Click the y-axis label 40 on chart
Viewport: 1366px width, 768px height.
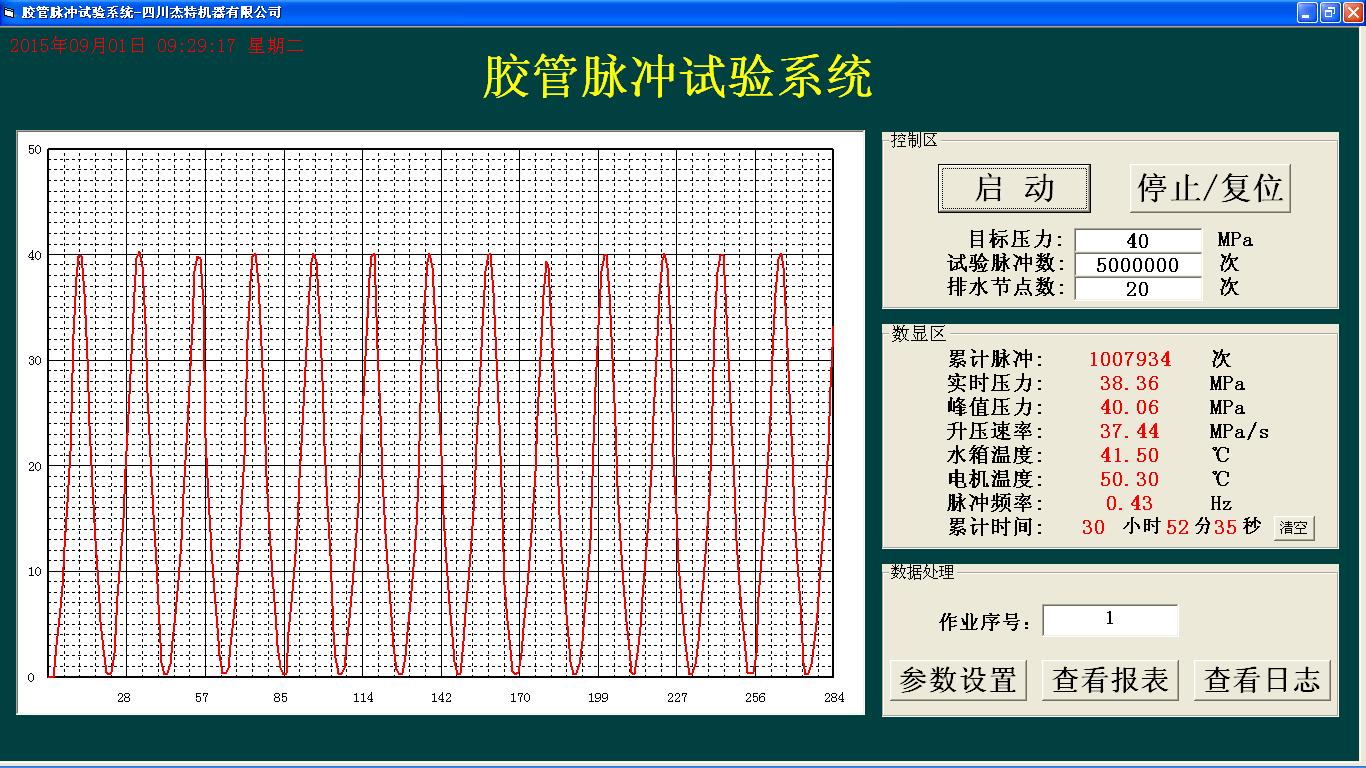pos(34,255)
